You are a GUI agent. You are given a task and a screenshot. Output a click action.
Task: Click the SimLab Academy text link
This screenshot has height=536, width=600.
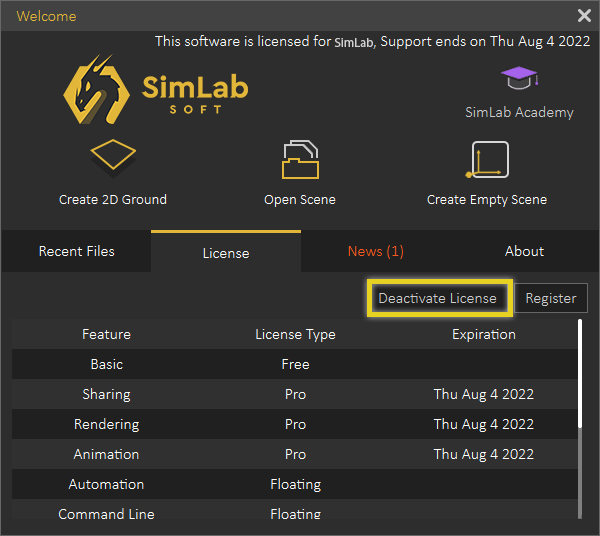519,112
